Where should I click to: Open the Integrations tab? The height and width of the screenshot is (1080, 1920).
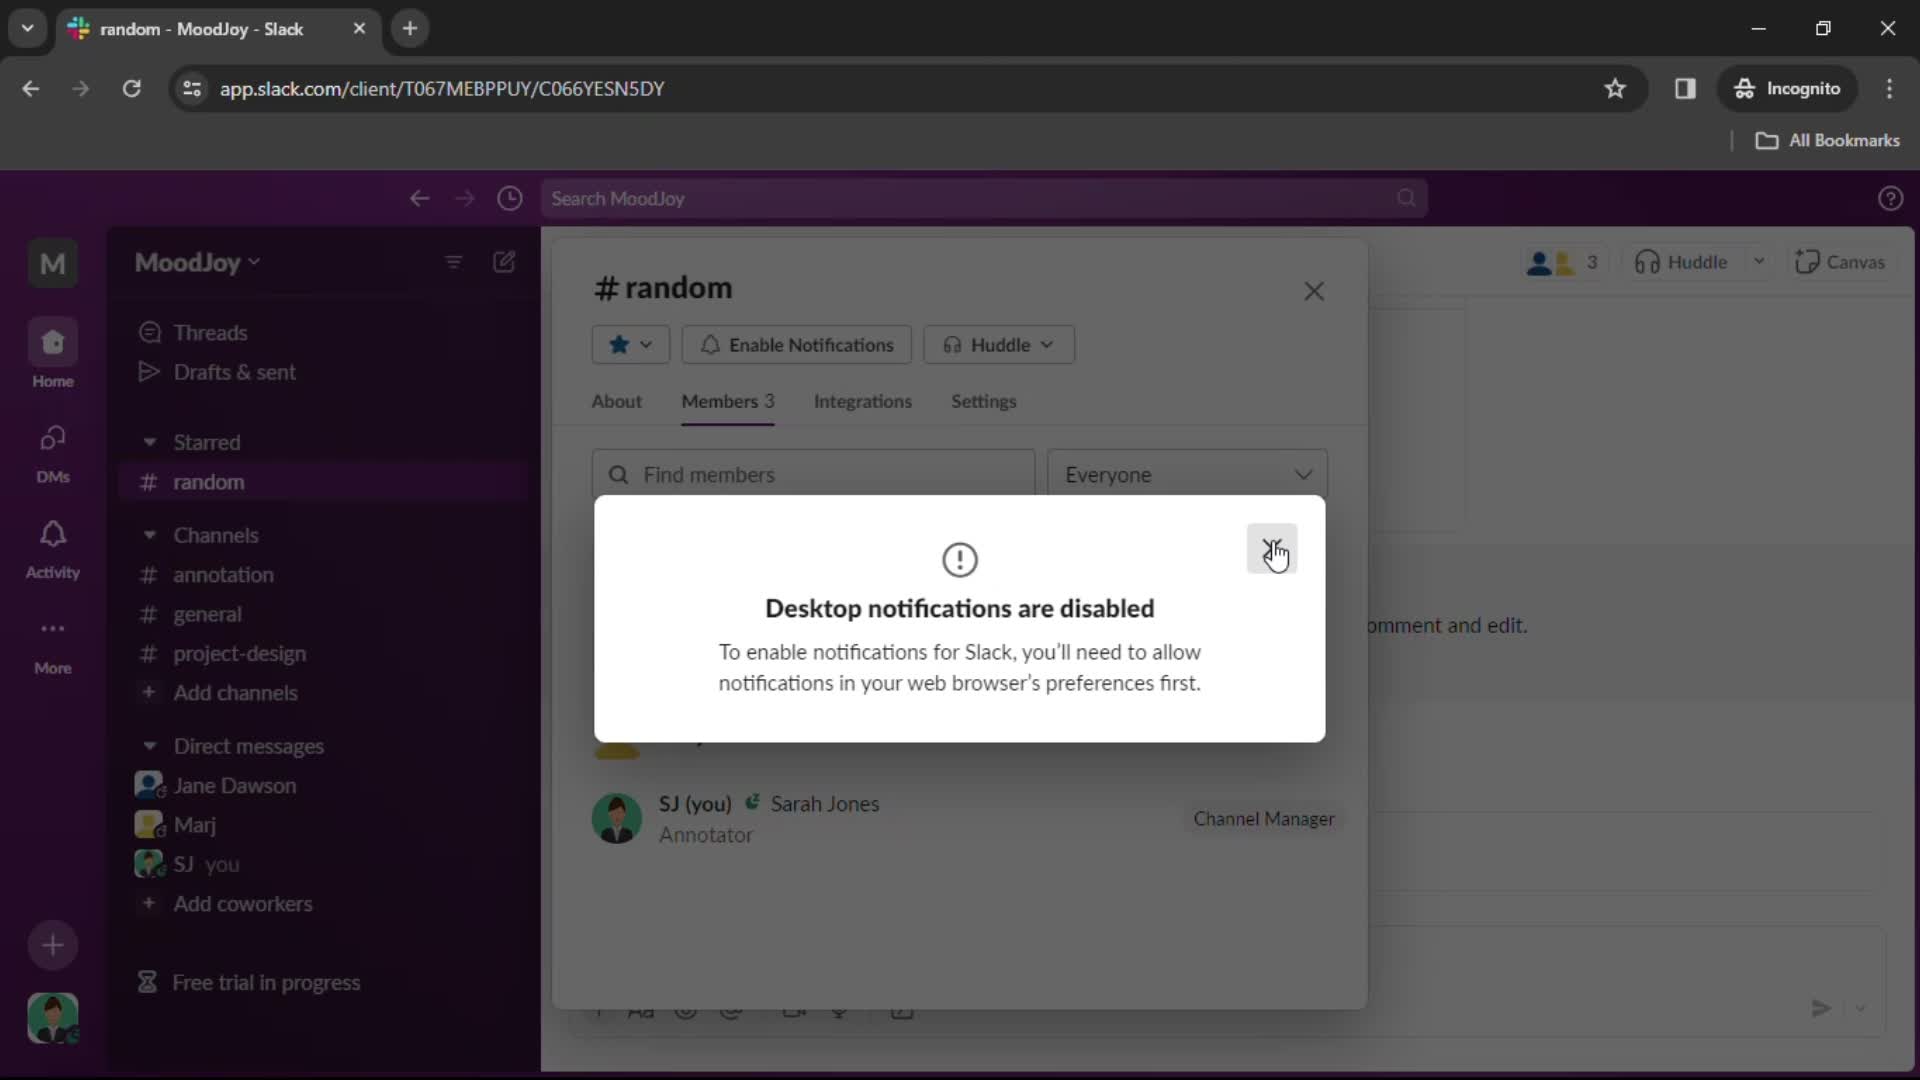862,402
